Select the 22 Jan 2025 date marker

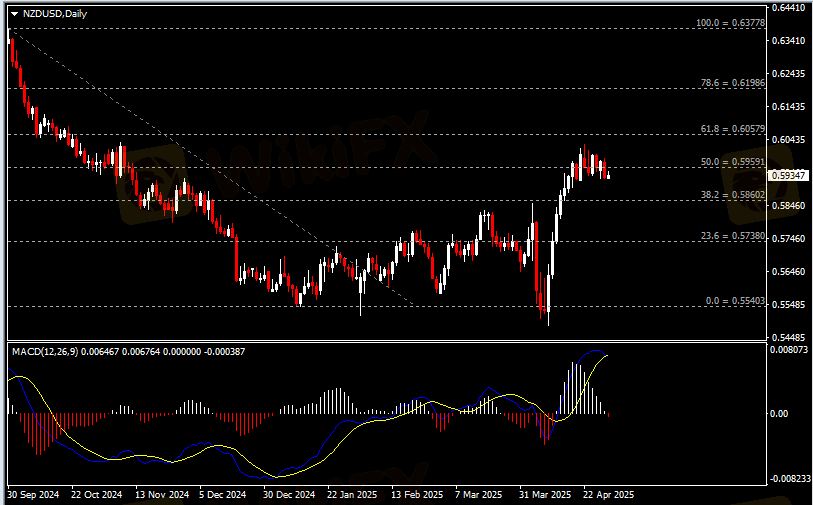(353, 494)
